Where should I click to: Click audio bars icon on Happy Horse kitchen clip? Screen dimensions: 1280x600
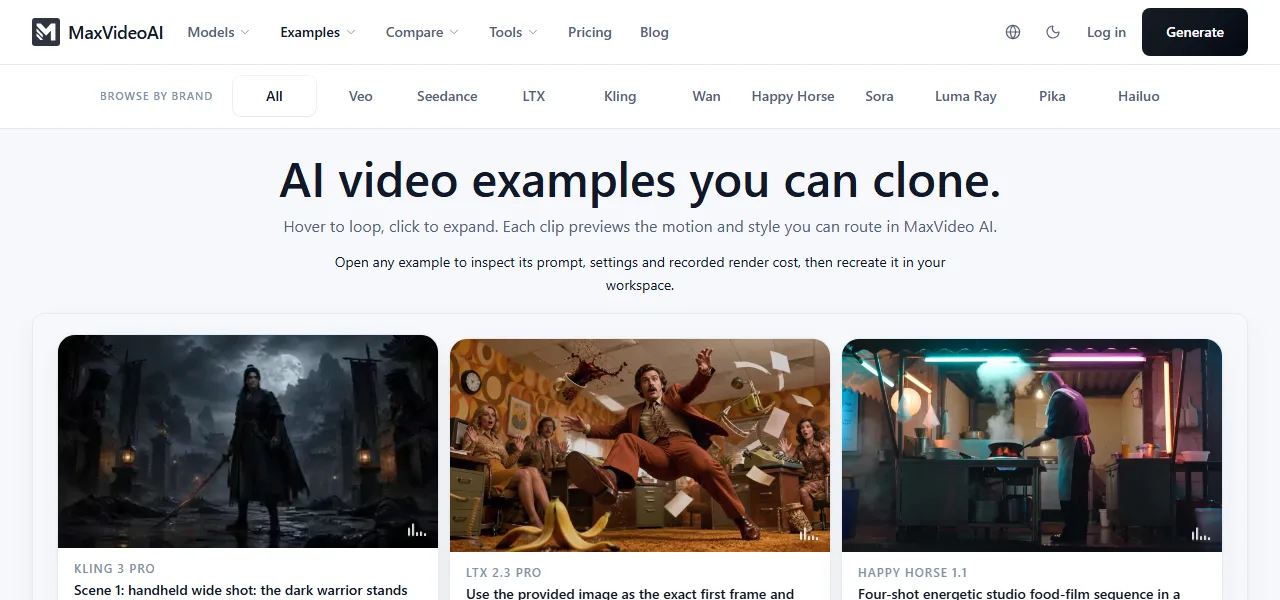coord(1200,533)
